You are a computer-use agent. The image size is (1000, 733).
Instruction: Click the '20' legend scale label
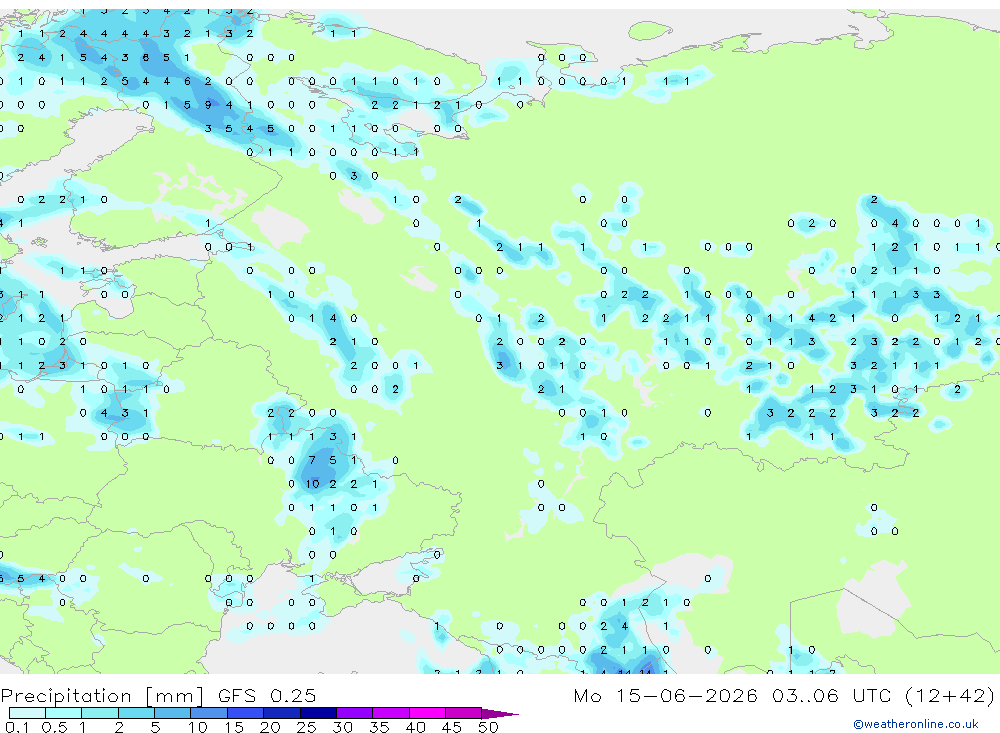tap(270, 727)
